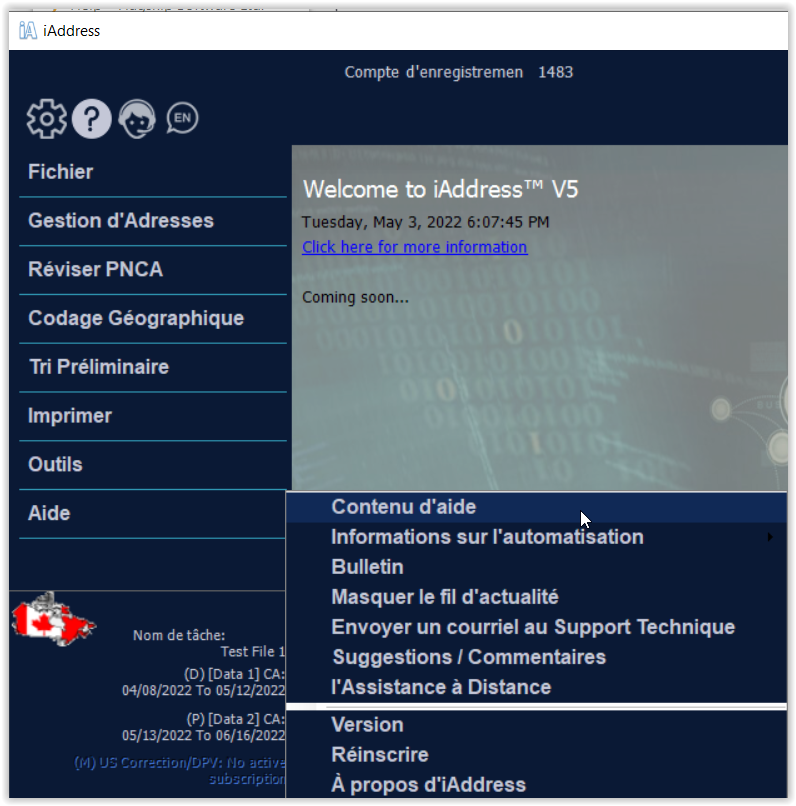796x806 pixels.
Task: Open the Outils menu
Action: click(x=153, y=465)
